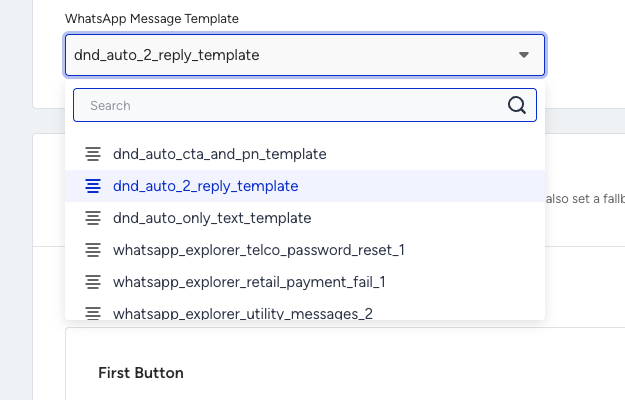
Task: Click the First Button section heading
Action: pyautogui.click(x=141, y=373)
